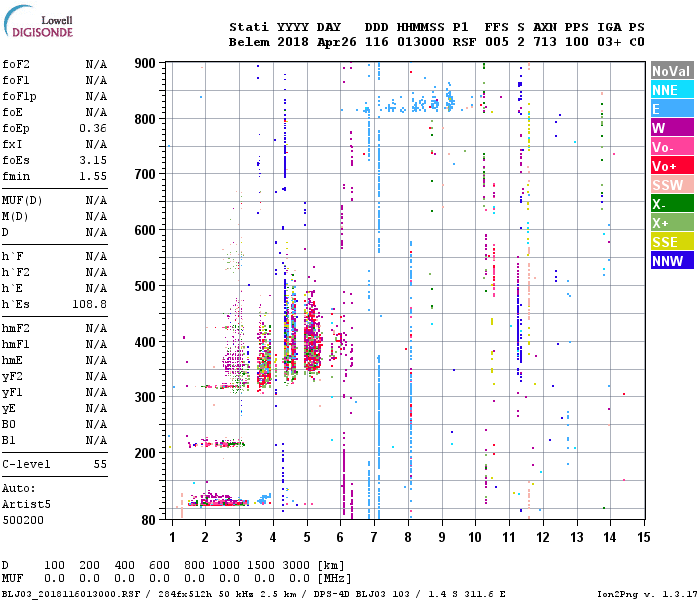Click the hmF1 parameter label
The width and height of the screenshot is (700, 600).
[16, 344]
